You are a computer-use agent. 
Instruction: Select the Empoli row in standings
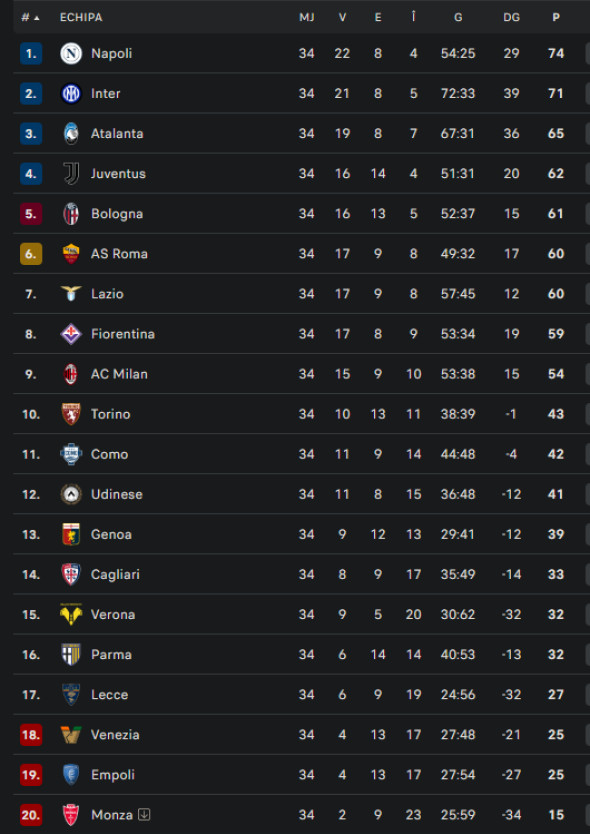301,774
